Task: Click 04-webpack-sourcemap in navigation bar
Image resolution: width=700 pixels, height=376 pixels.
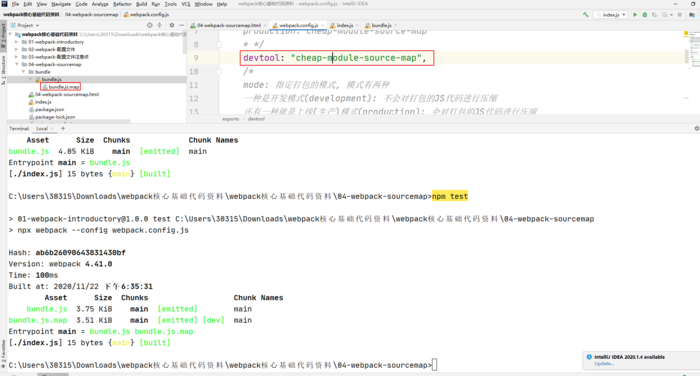Action: click(x=92, y=15)
